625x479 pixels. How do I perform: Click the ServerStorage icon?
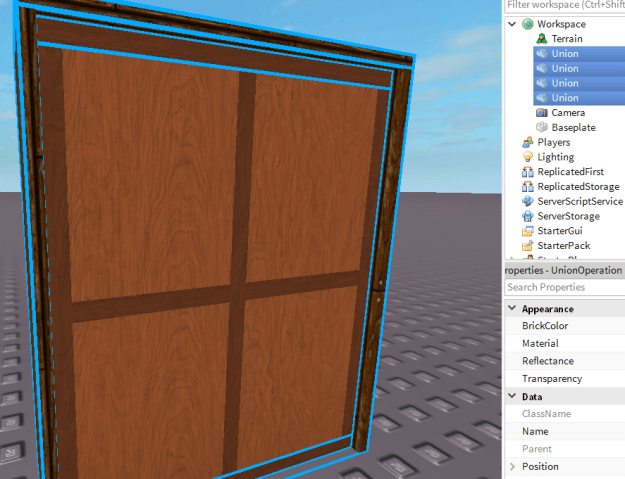click(x=528, y=216)
